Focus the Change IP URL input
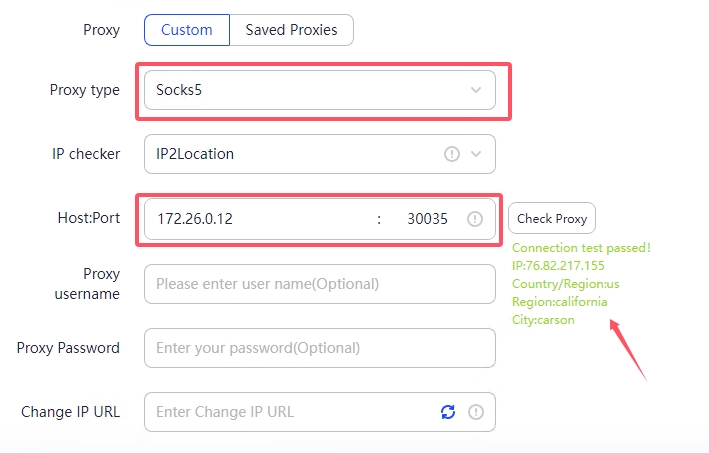 click(x=290, y=411)
